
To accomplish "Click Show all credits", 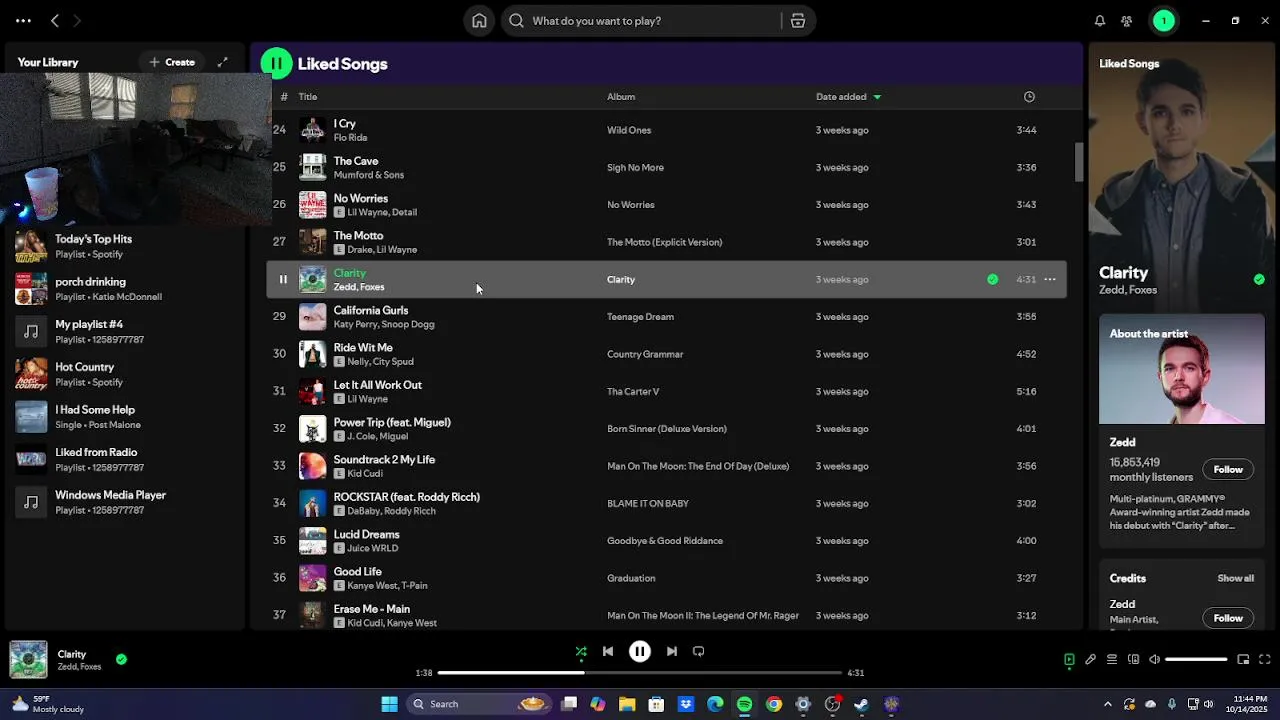I will [1236, 579].
